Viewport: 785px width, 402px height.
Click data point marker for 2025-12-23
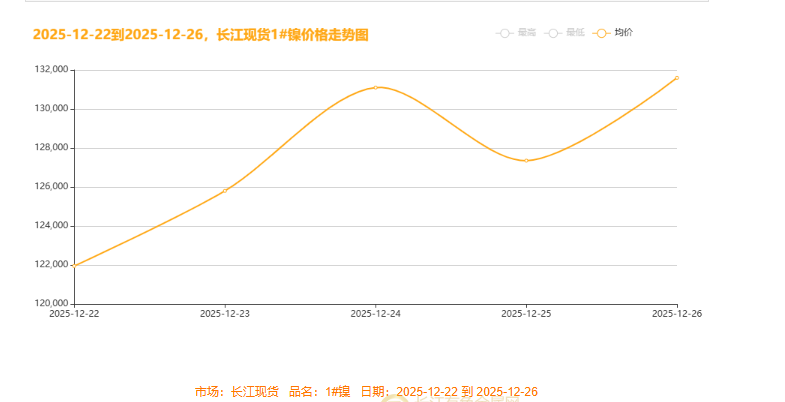click(x=225, y=190)
